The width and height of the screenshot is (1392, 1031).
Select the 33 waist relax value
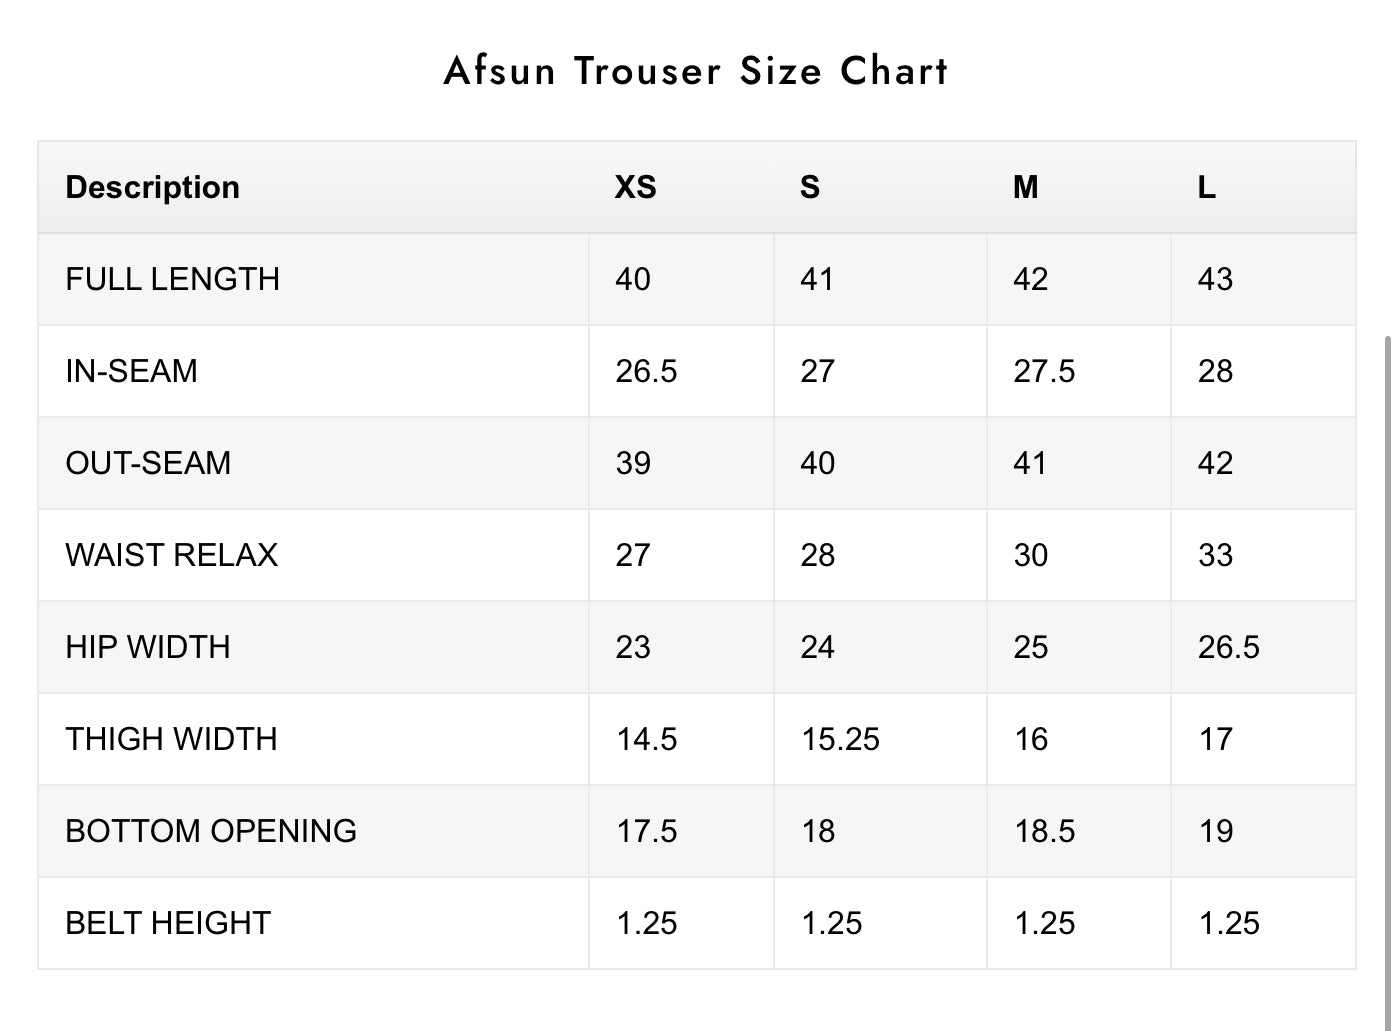[1216, 555]
